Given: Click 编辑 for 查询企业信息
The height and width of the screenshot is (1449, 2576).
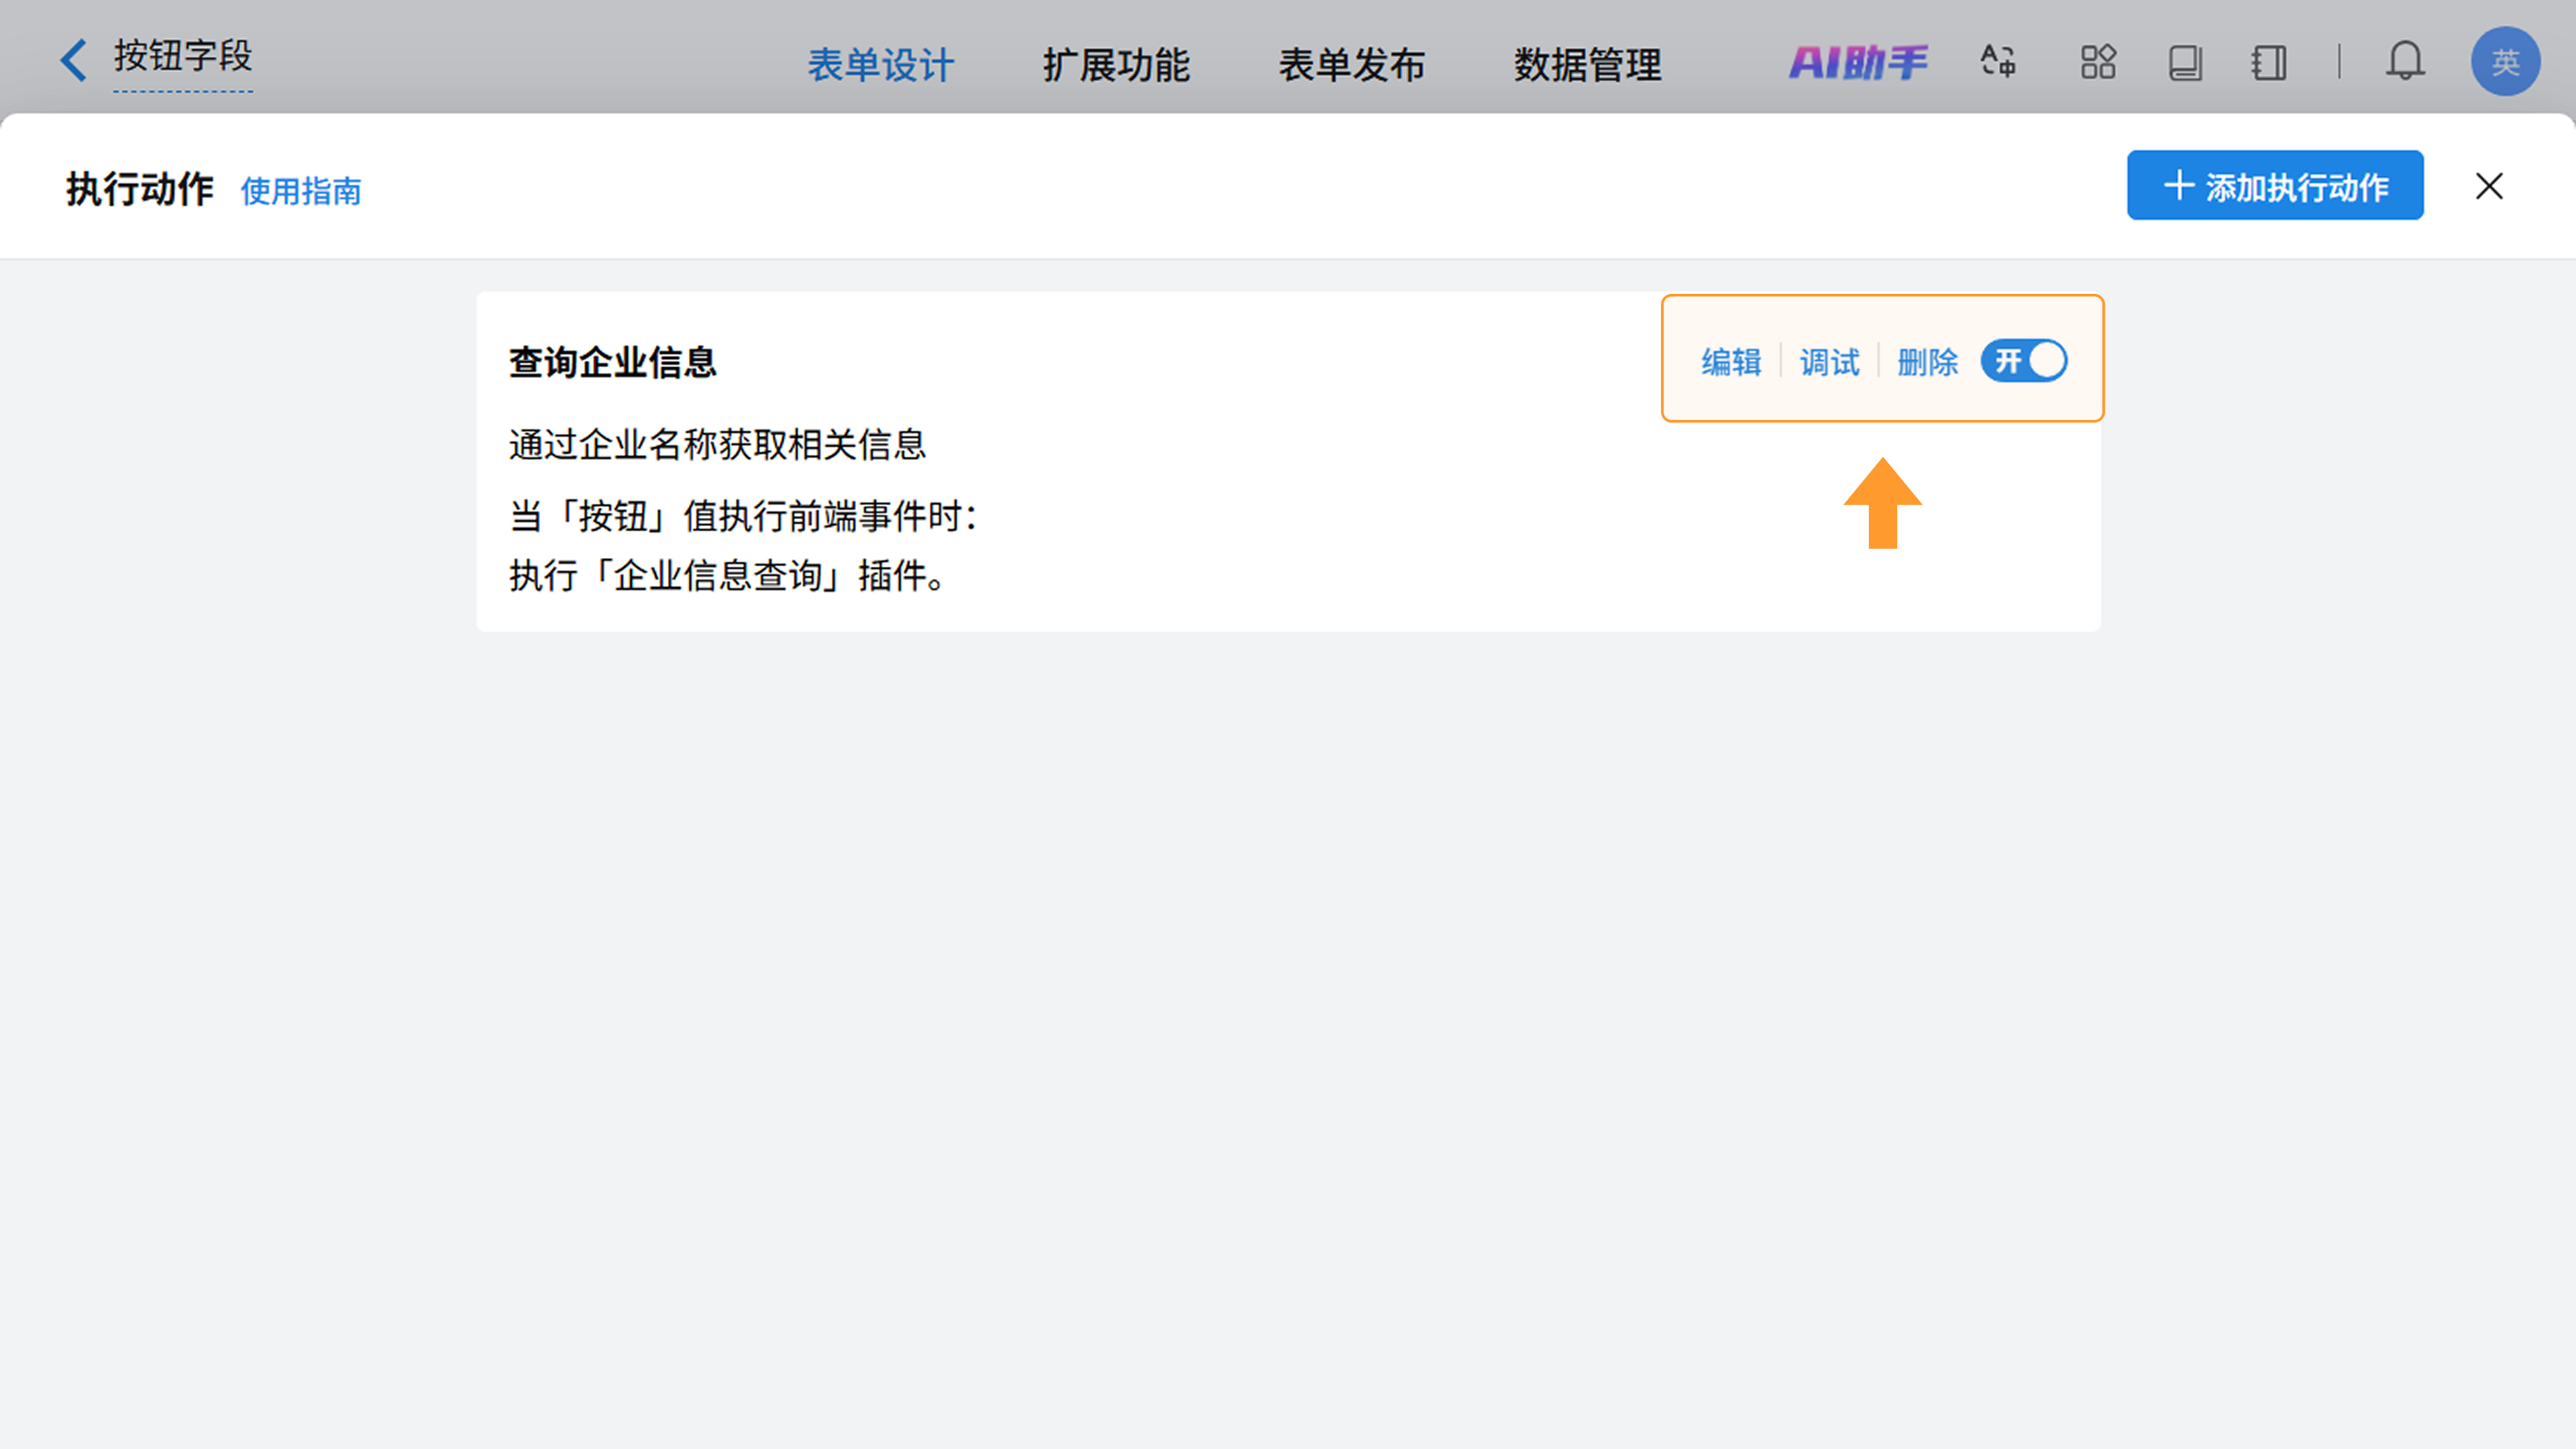Looking at the screenshot, I should click(1731, 362).
